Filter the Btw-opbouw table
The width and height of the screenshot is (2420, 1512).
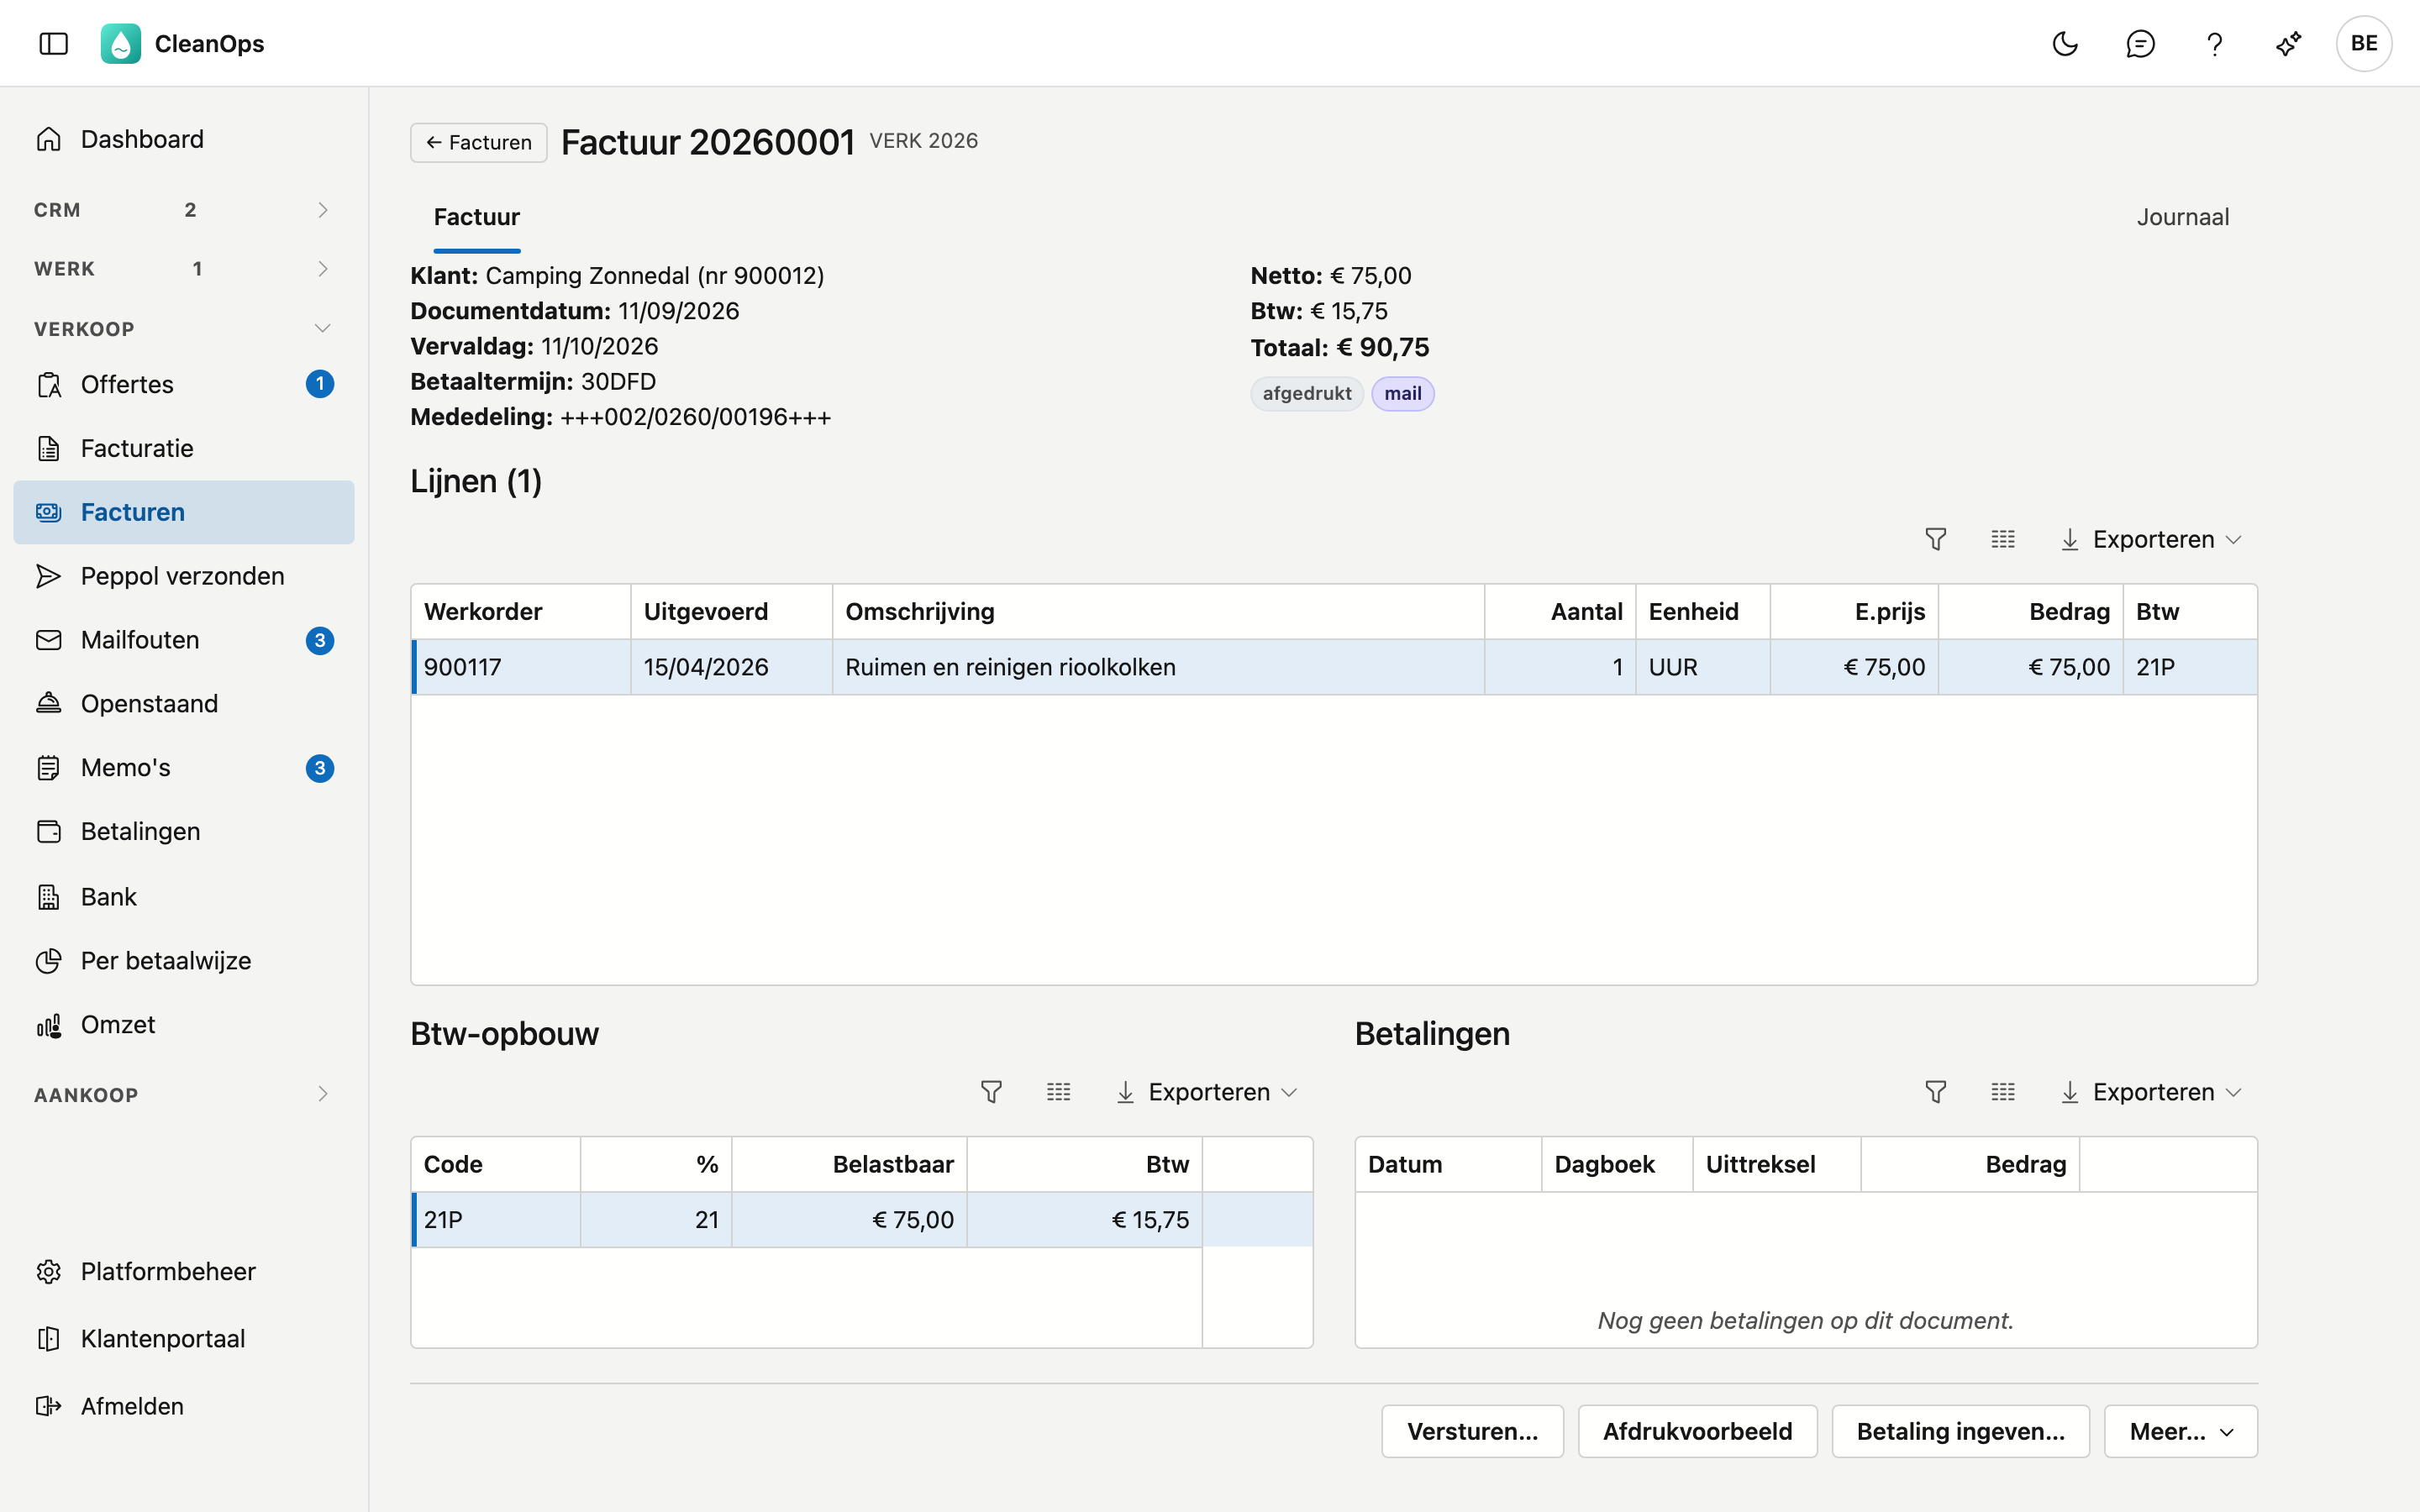[991, 1092]
